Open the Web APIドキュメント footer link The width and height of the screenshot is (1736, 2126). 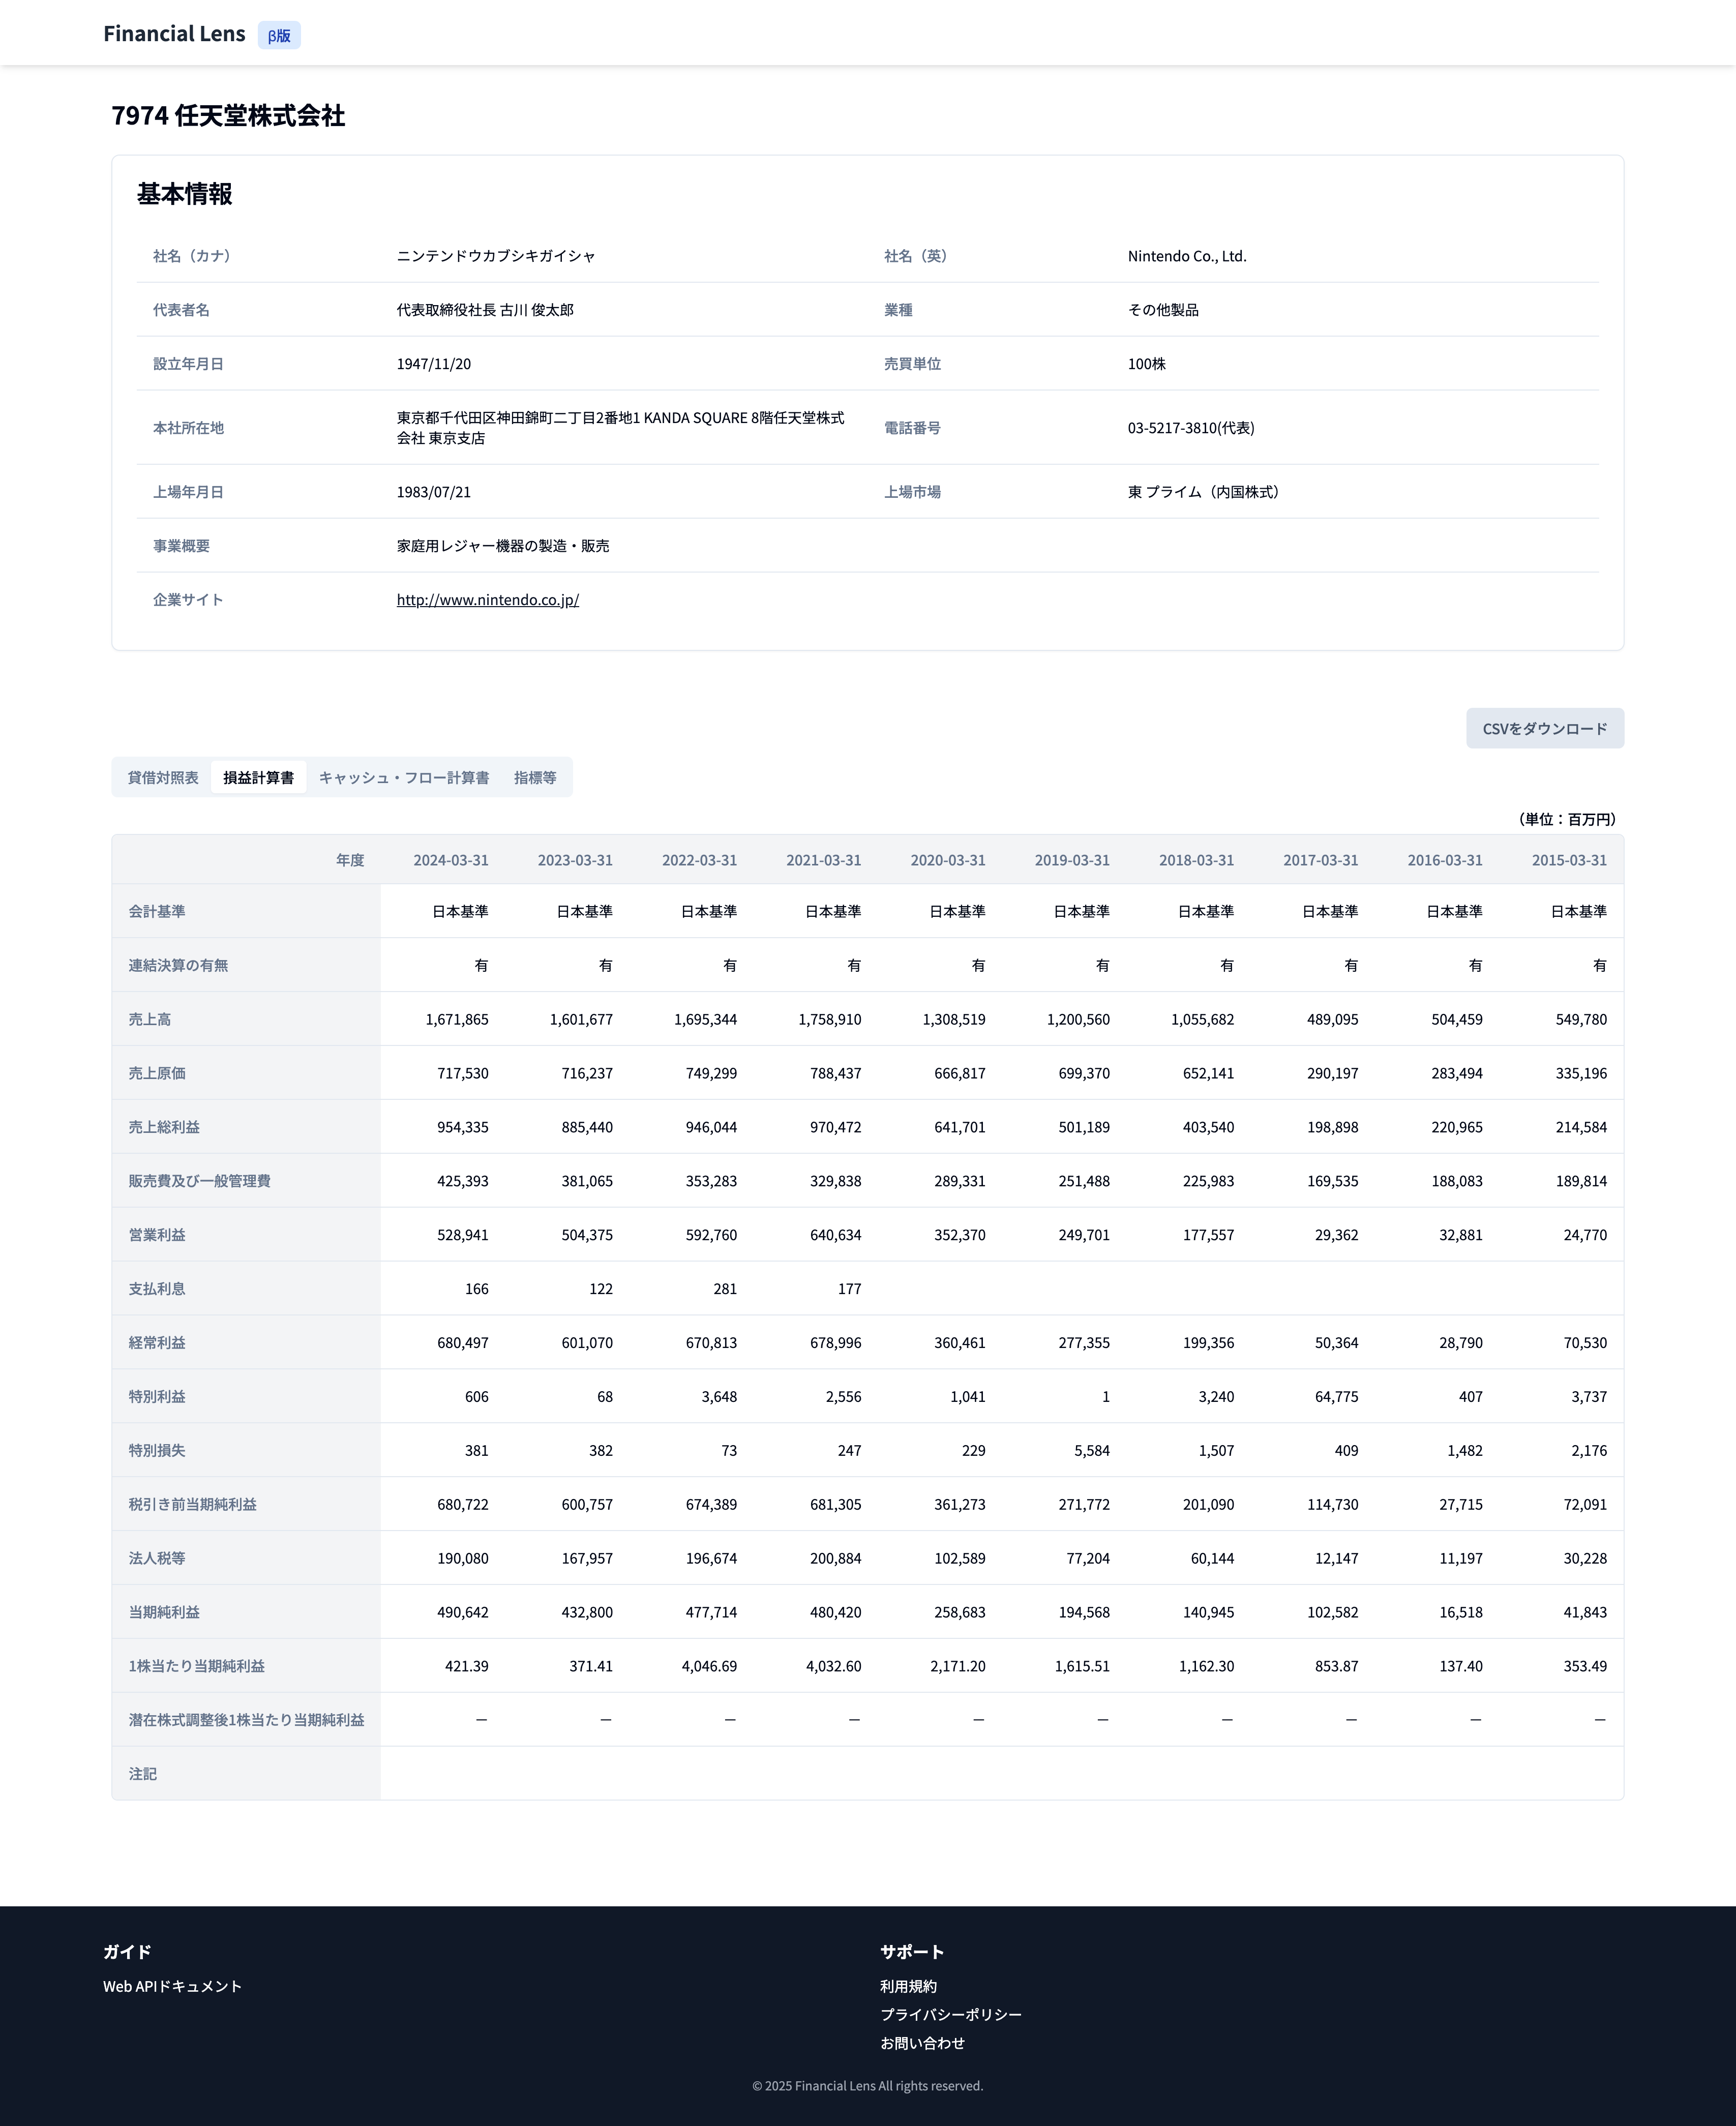(x=172, y=1986)
